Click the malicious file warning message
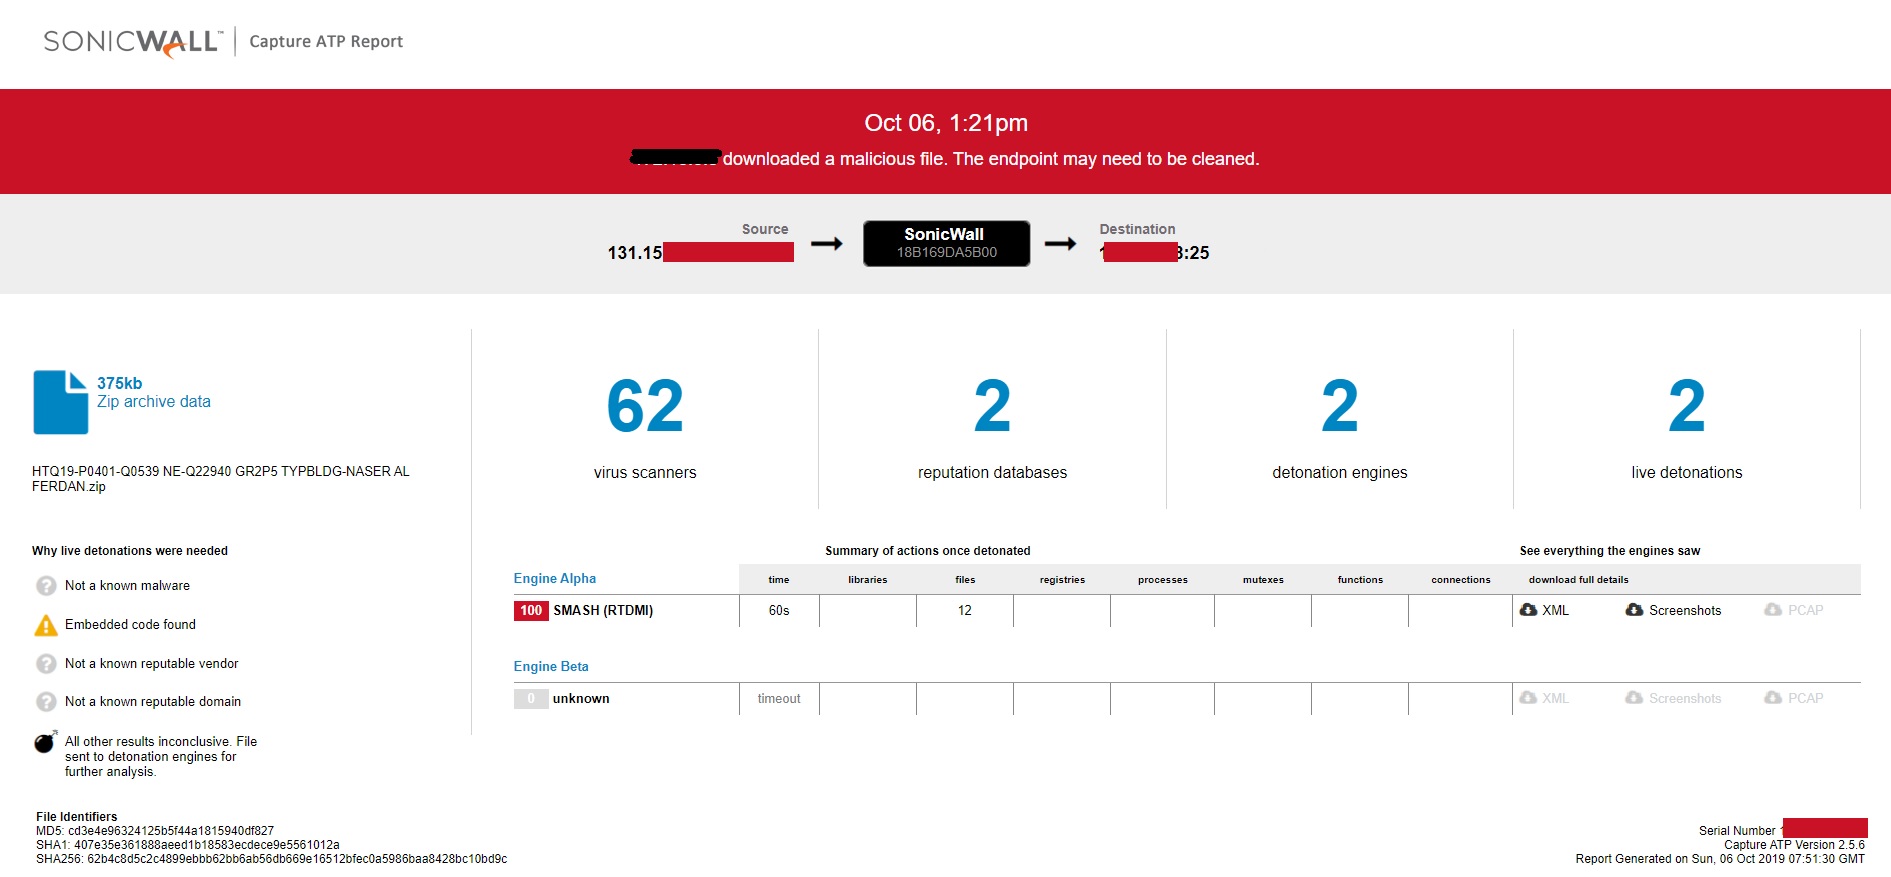This screenshot has height=877, width=1891. tap(946, 159)
